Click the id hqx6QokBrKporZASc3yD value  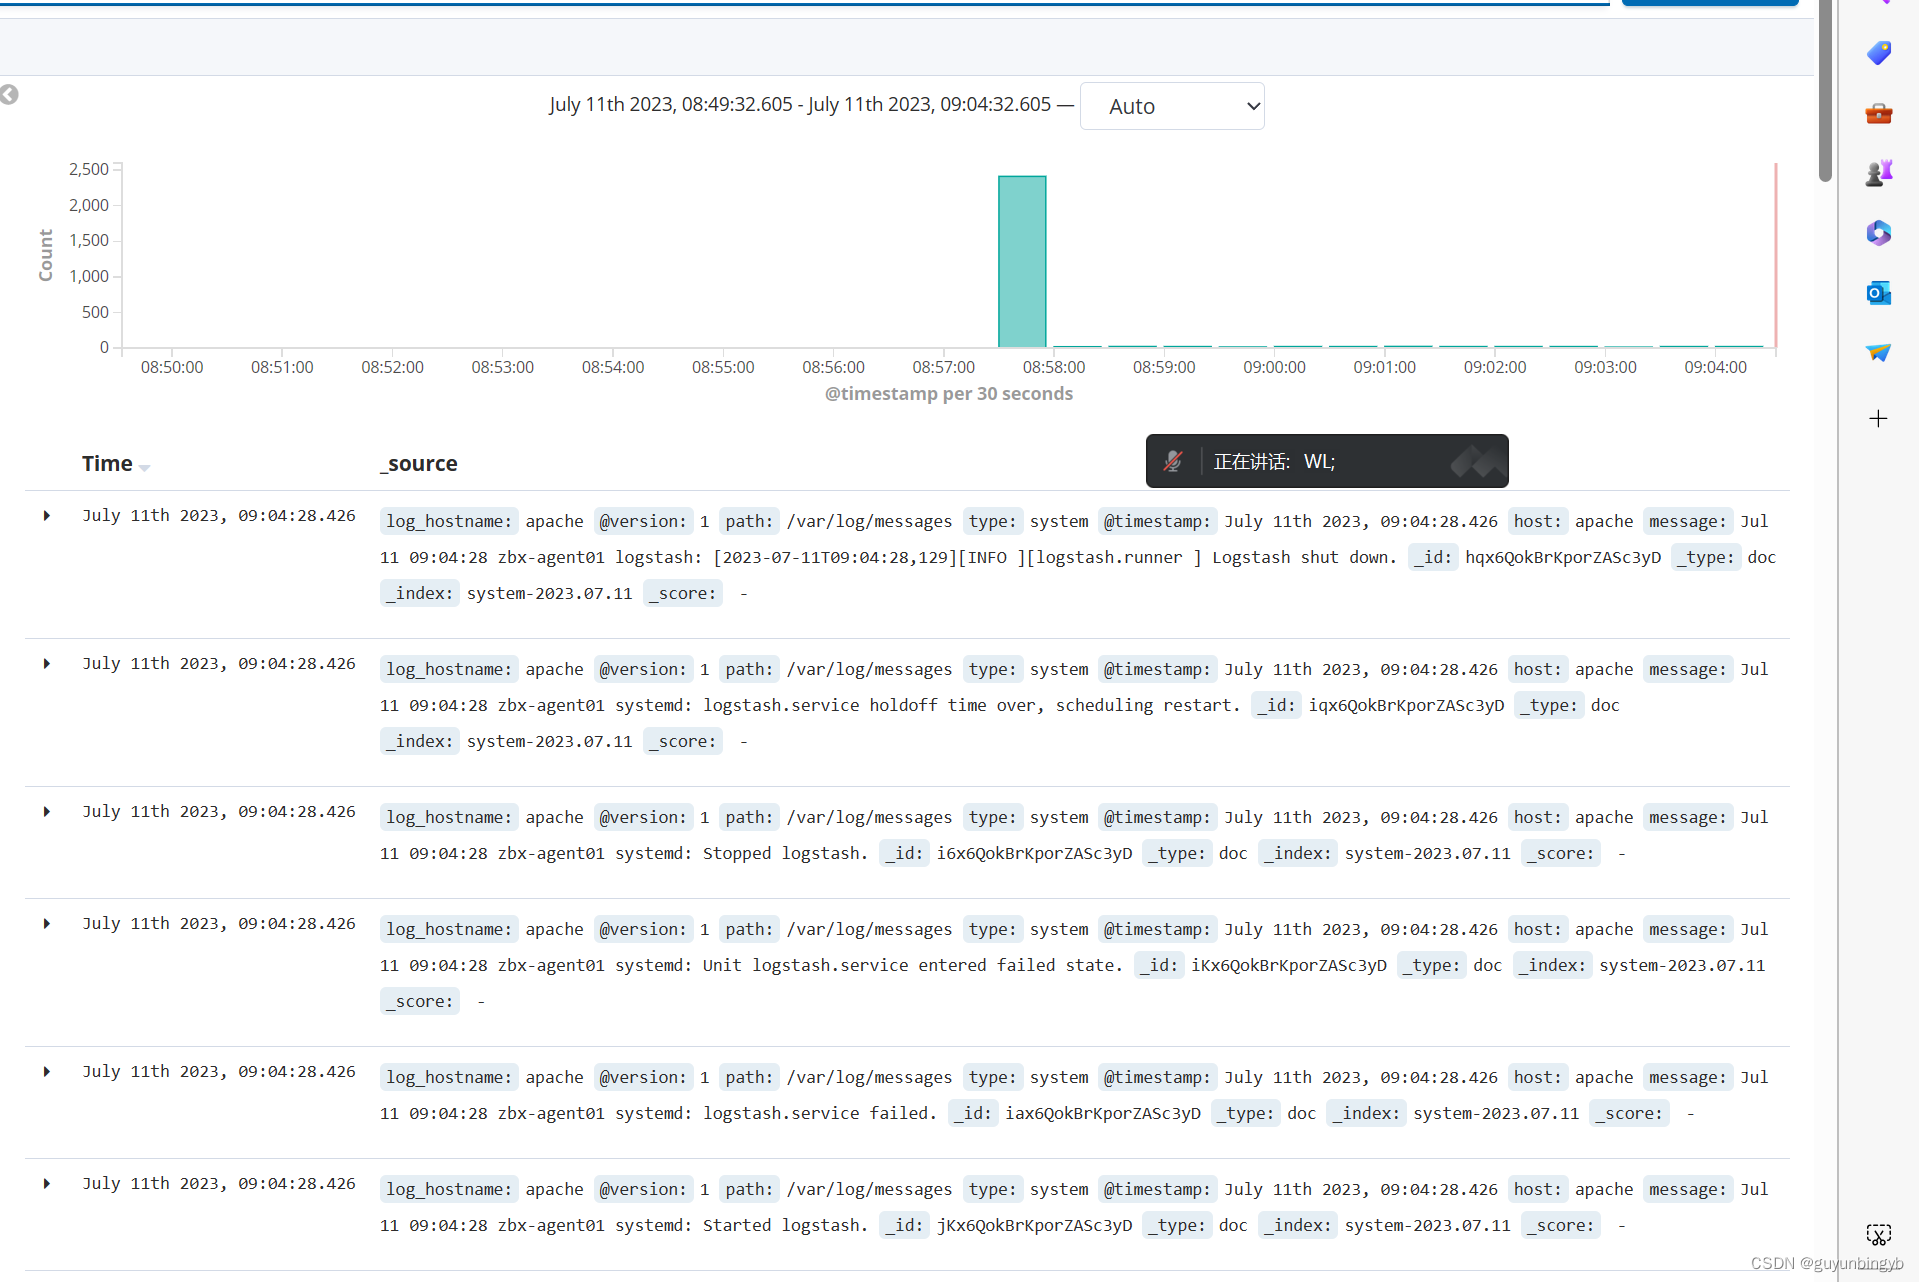pyautogui.click(x=1563, y=558)
